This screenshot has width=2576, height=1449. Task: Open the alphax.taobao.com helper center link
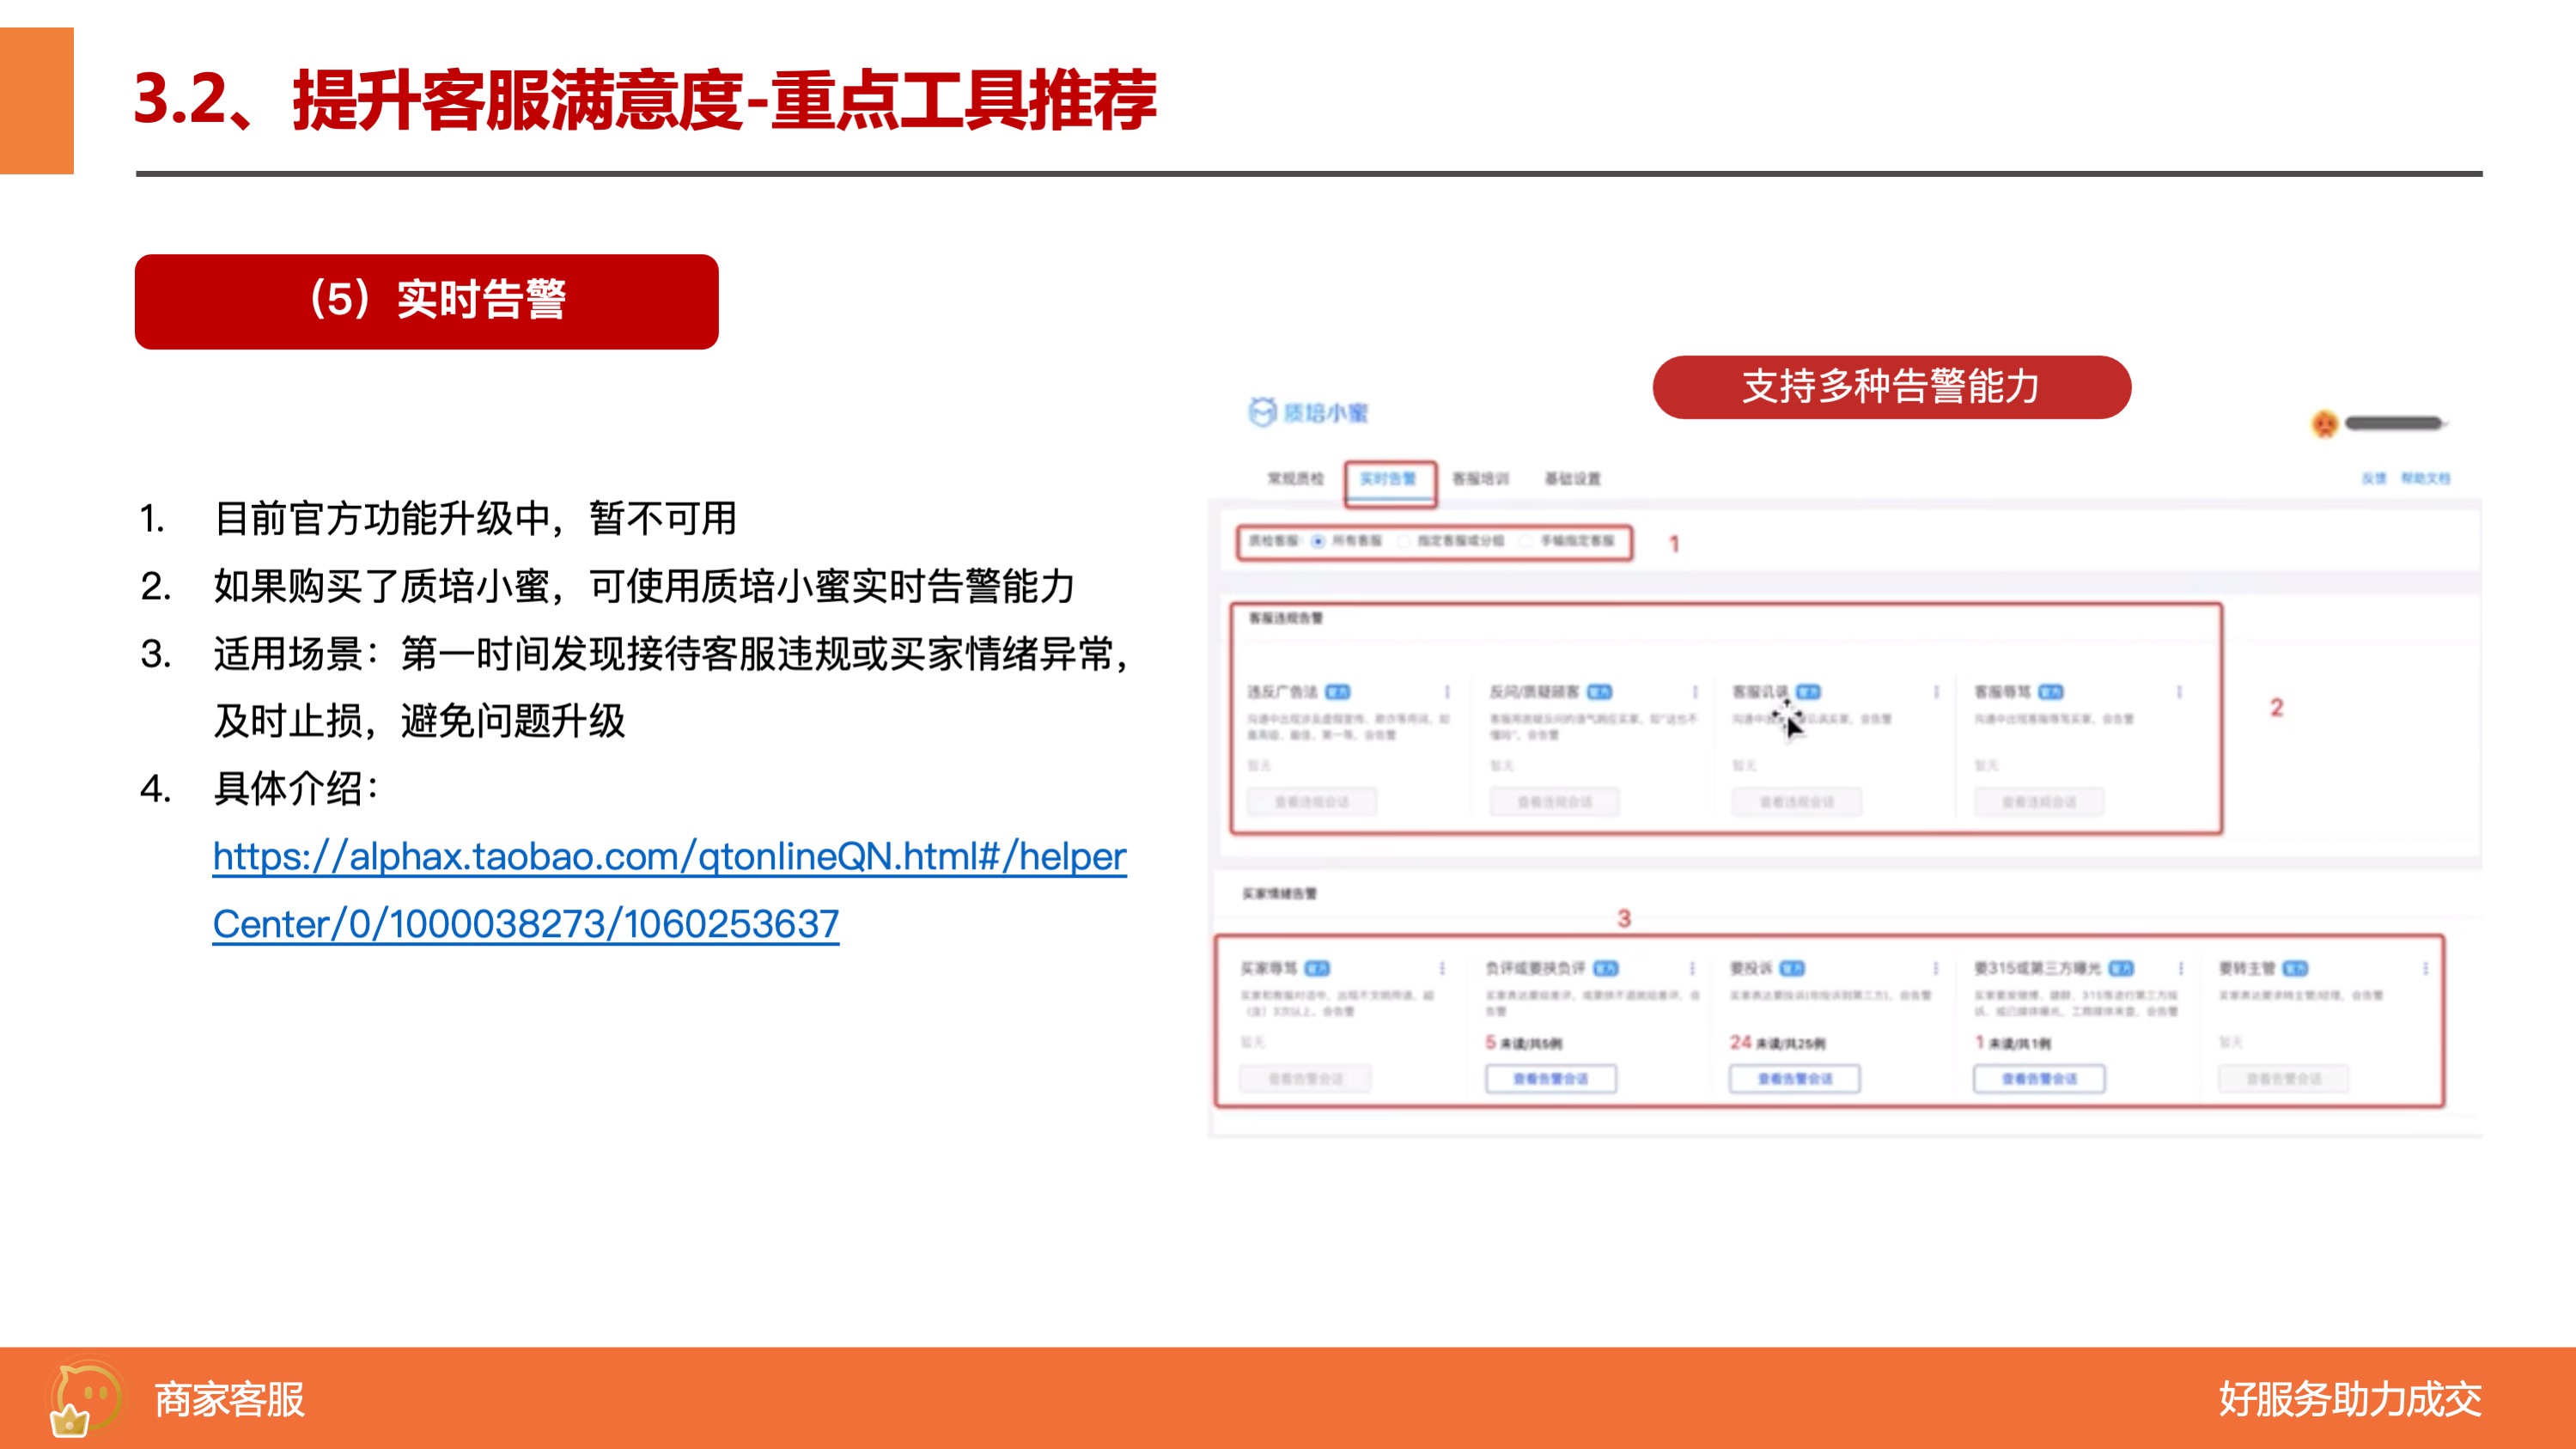pyautogui.click(x=669, y=890)
